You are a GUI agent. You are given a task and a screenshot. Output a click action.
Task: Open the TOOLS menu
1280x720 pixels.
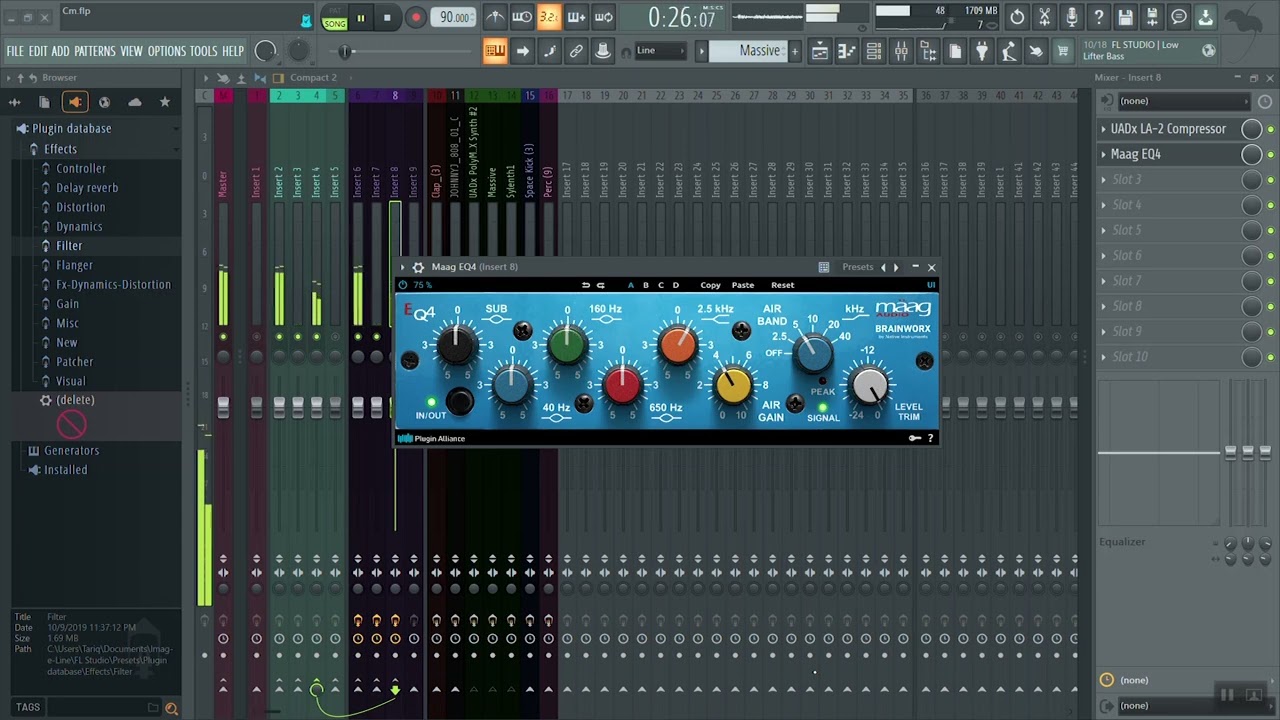[203, 51]
